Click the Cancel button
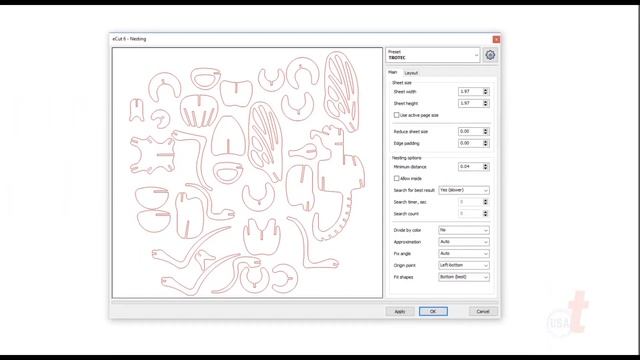 pyautogui.click(x=483, y=311)
